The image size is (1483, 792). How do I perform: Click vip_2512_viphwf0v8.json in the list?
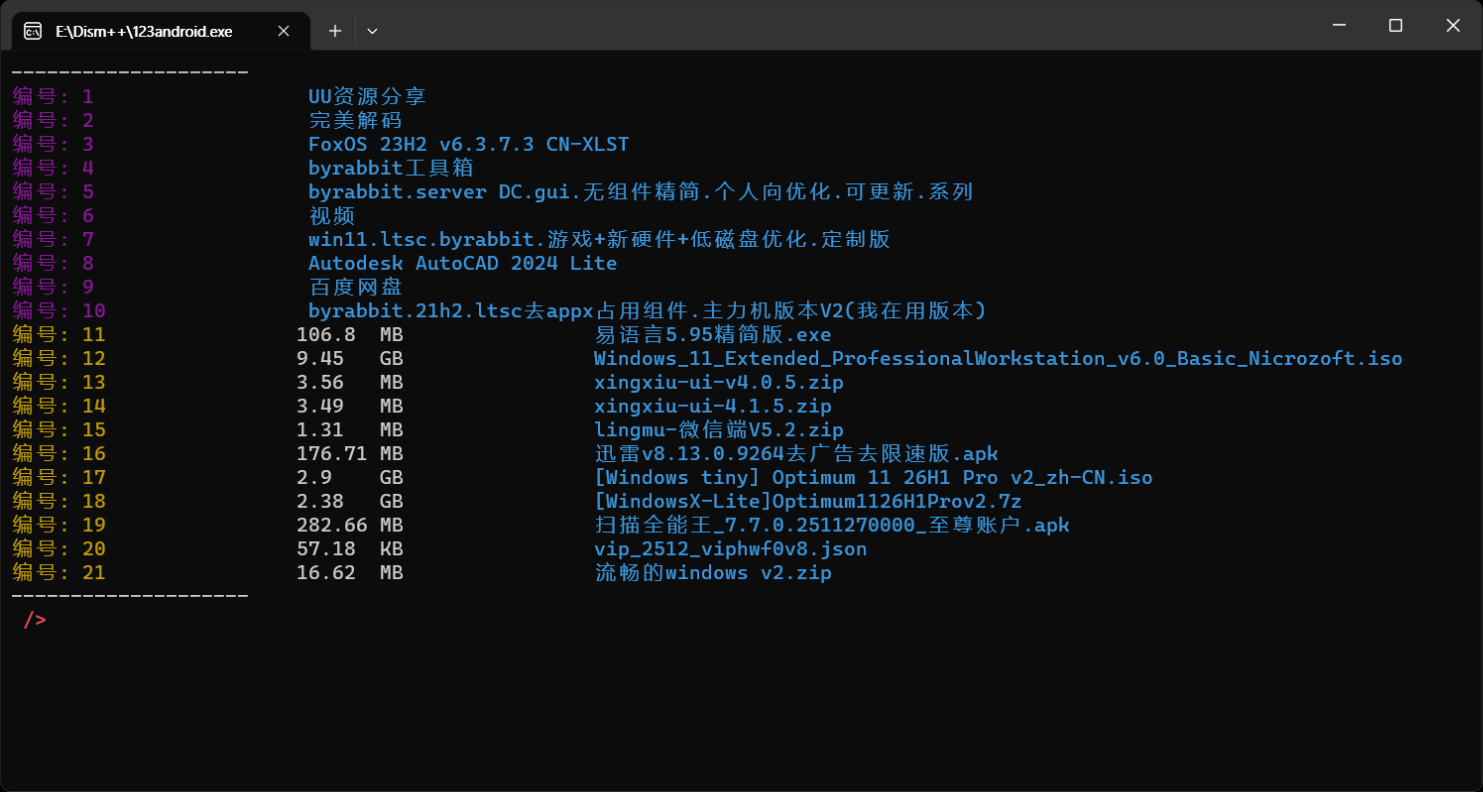[729, 549]
